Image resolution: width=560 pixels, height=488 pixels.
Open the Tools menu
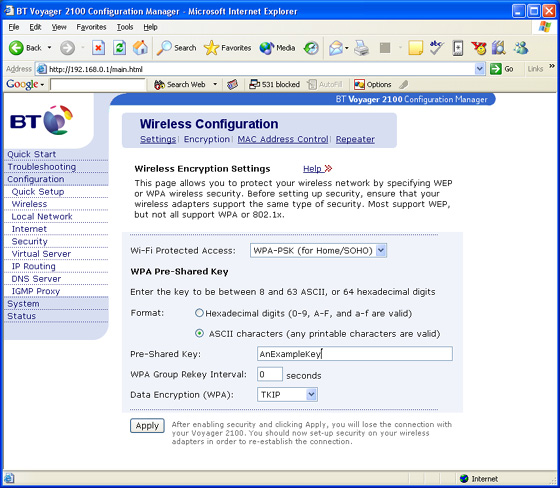coord(125,27)
